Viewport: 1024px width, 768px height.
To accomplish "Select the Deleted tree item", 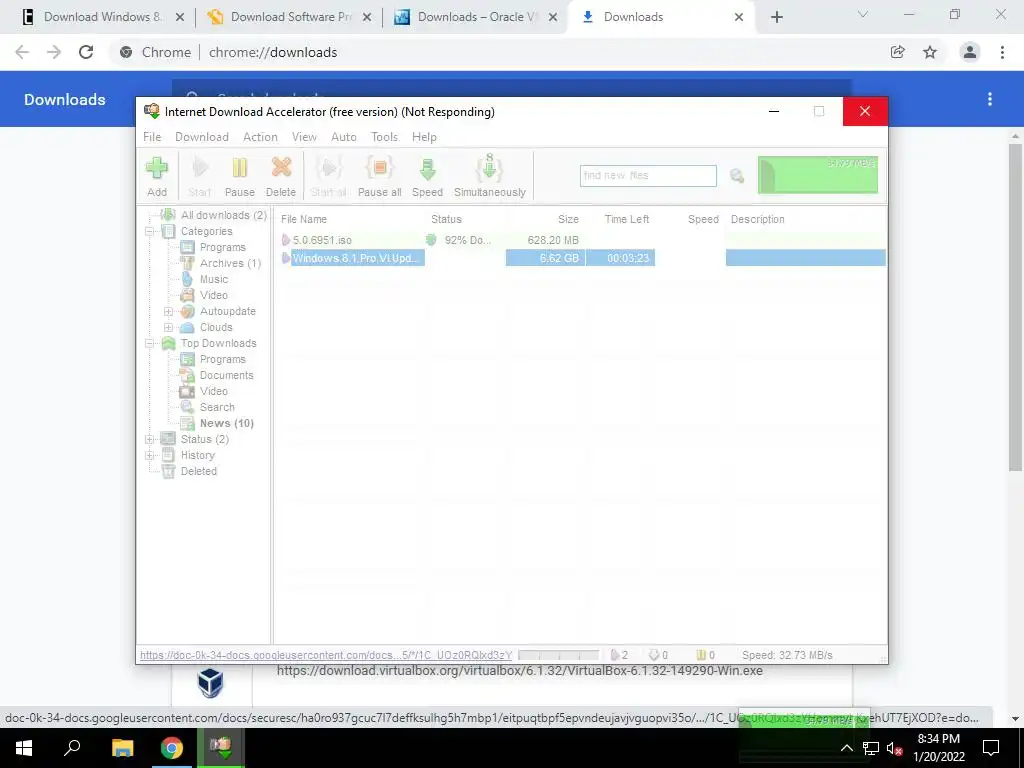I will point(199,471).
